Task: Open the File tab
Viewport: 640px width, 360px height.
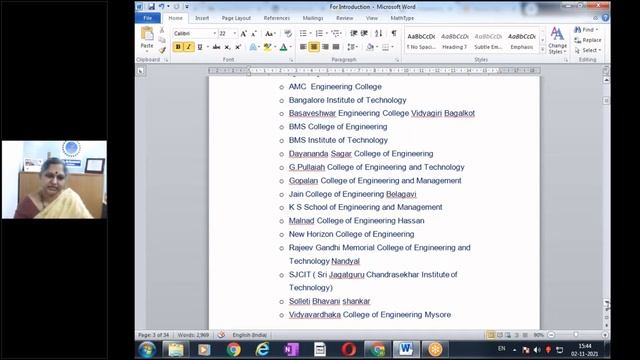Action: (148, 18)
